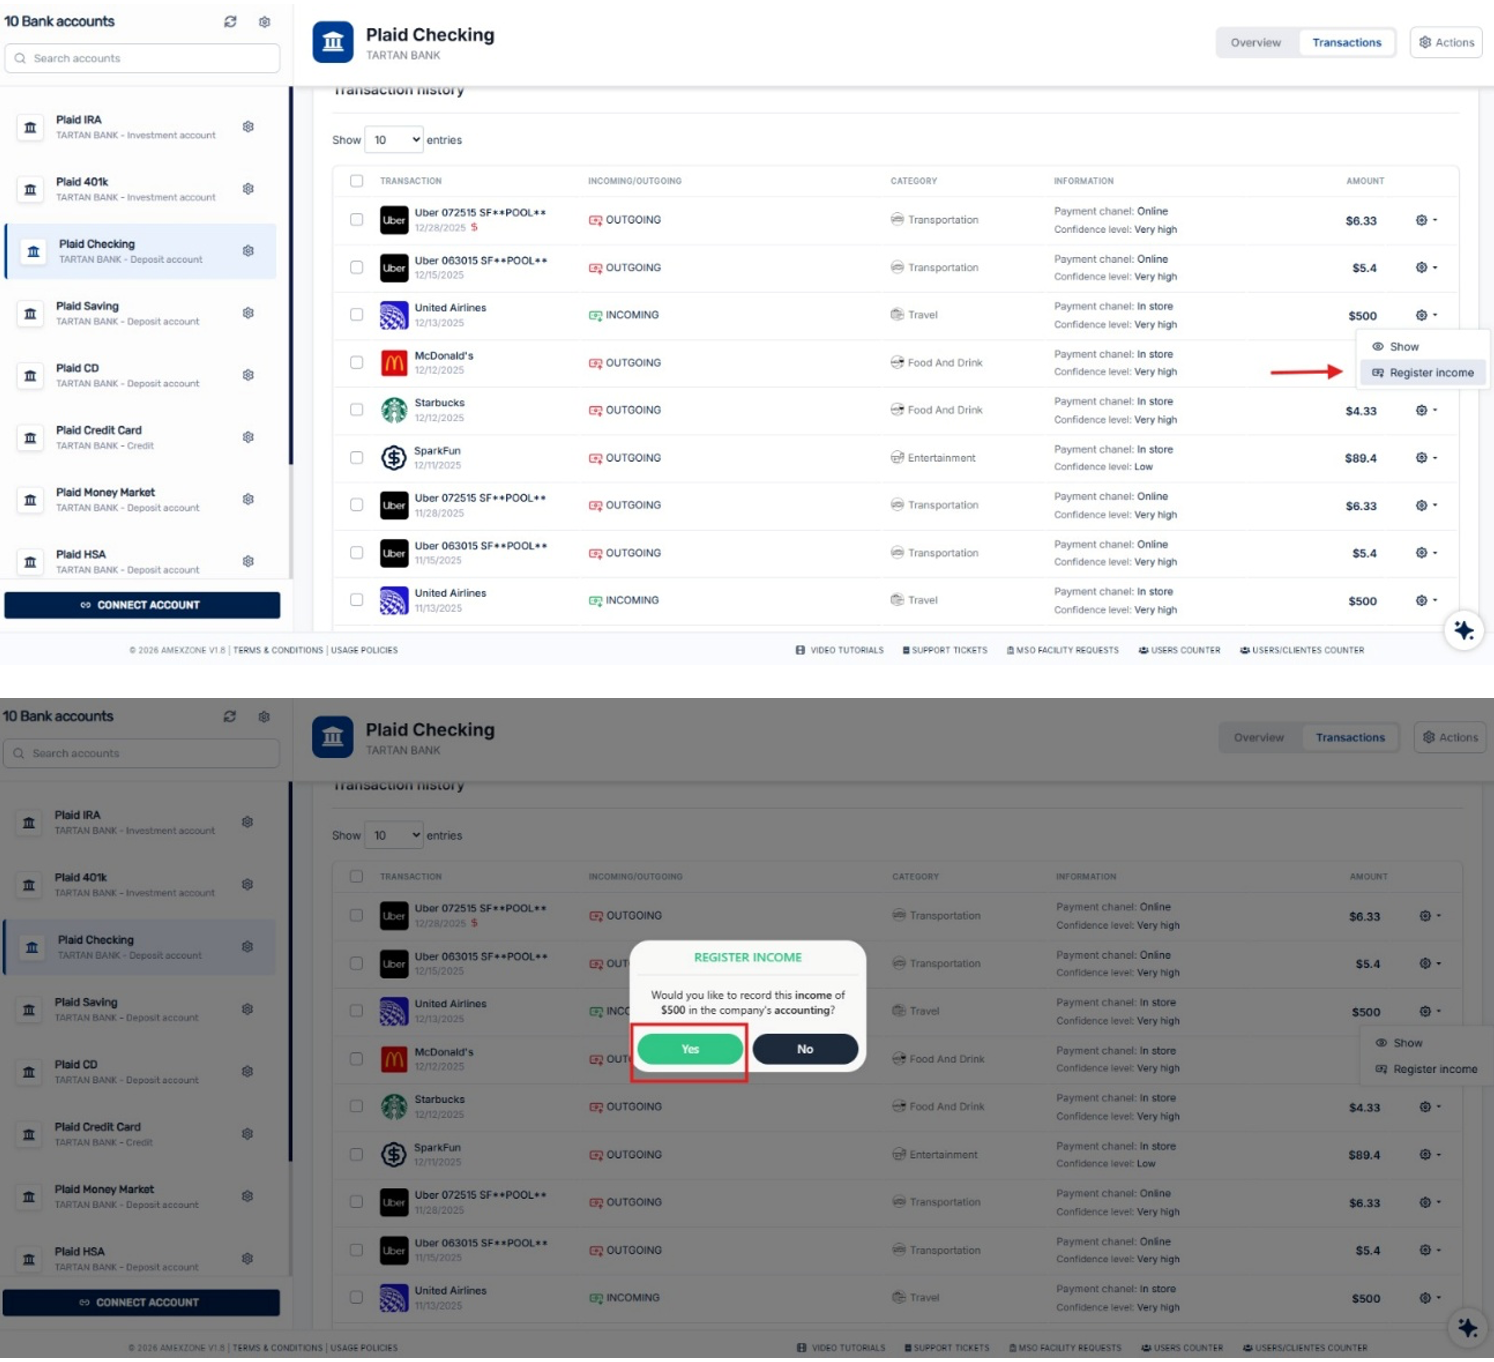
Task: Click the refresh bank accounts icon in the upper view
Action: pos(230,21)
